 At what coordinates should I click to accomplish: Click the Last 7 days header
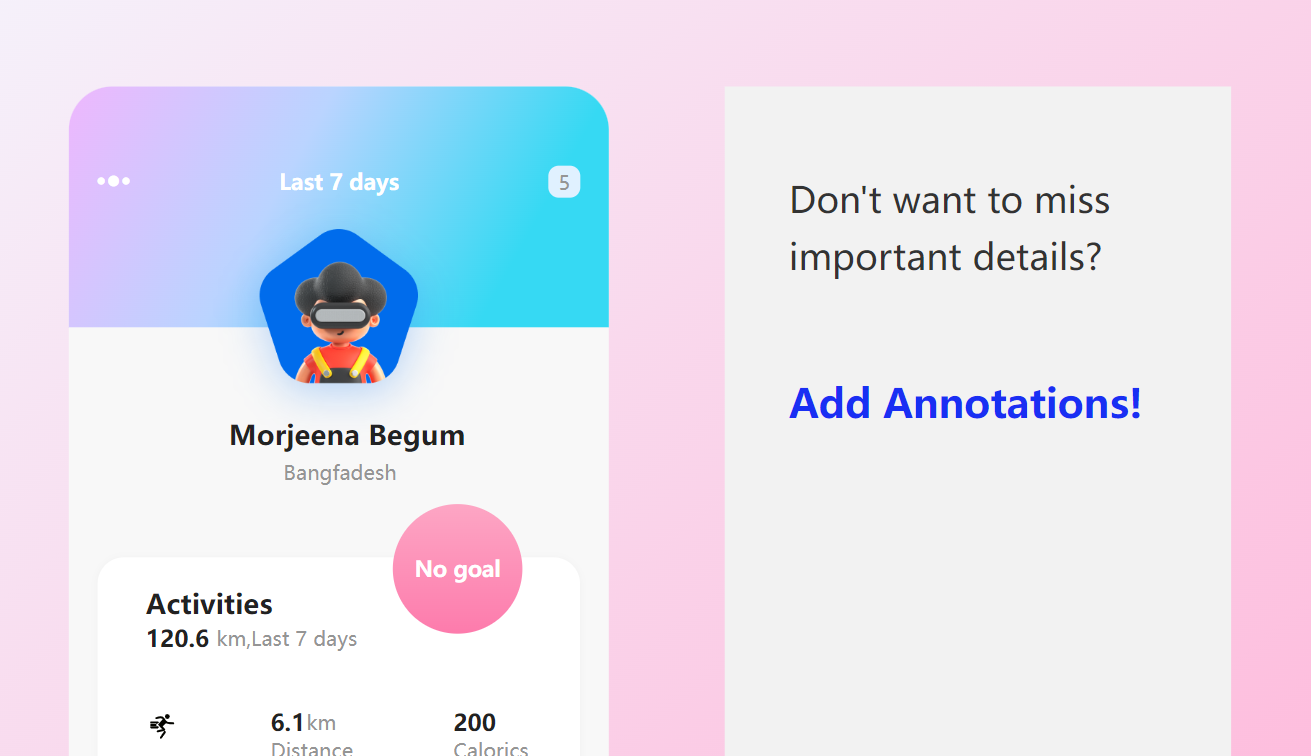(x=339, y=182)
